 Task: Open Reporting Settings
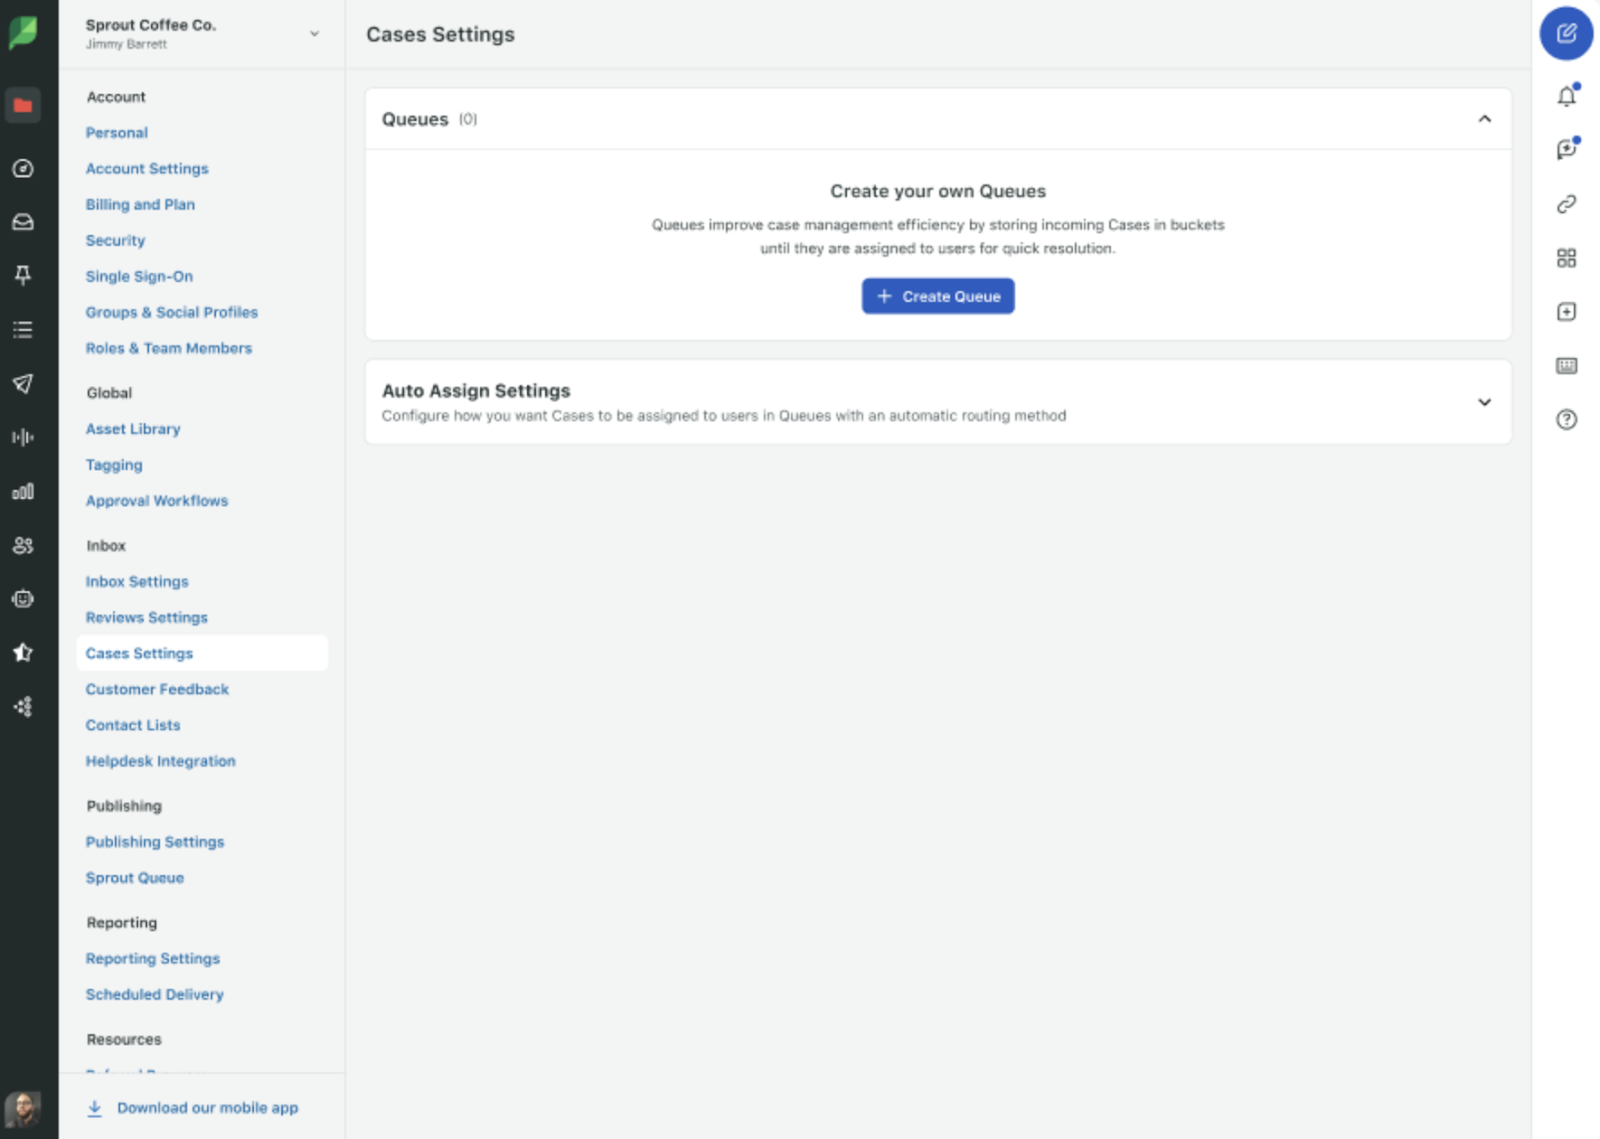[153, 959]
